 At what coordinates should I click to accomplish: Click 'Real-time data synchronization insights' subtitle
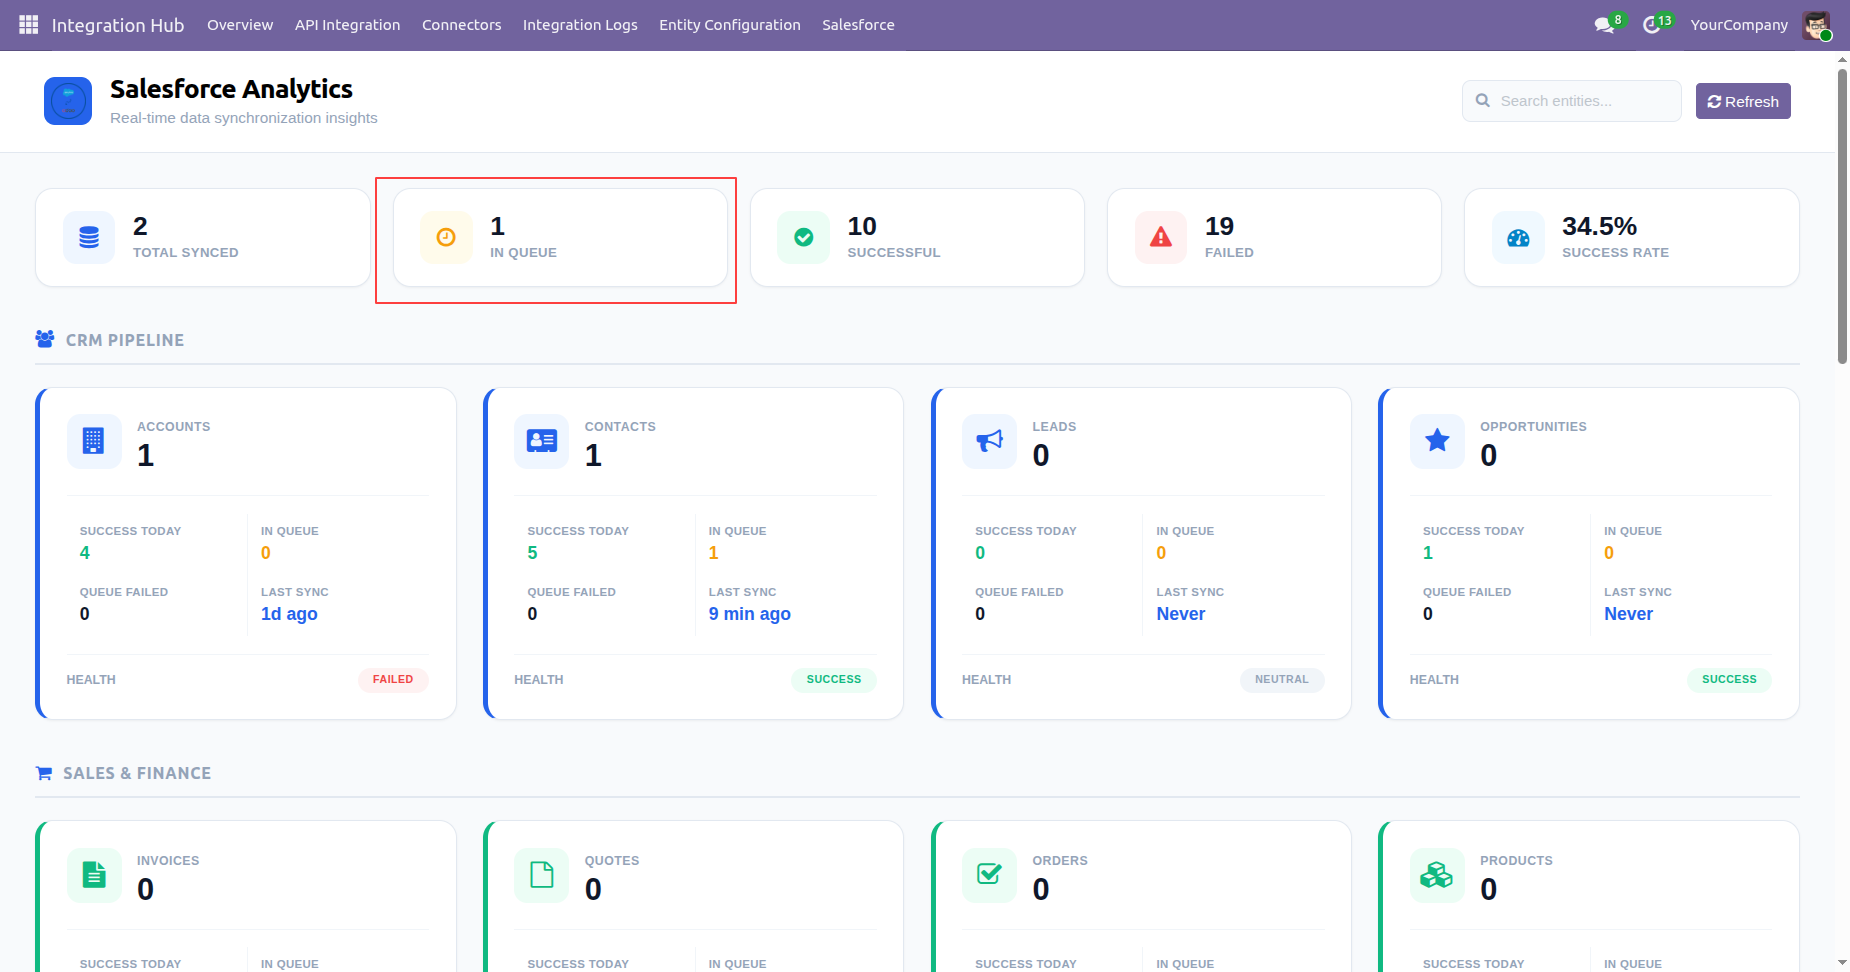244,118
